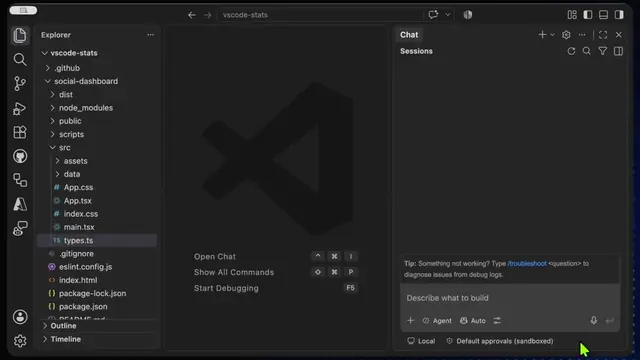This screenshot has width=640, height=360.
Task: Toggle Sessions side-by-side layout icon
Action: coord(618,51)
